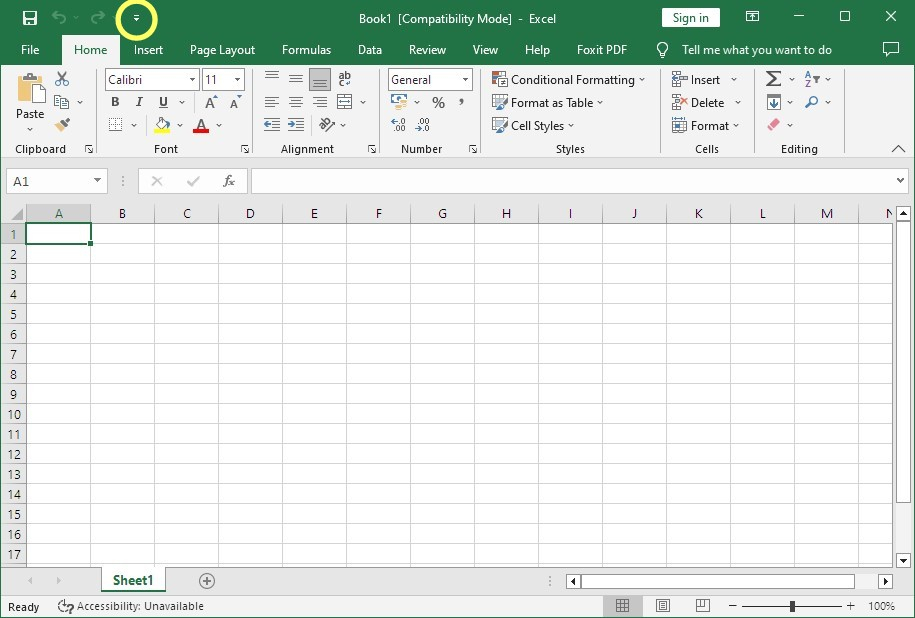Click Accounting Number Format icon

tap(399, 102)
